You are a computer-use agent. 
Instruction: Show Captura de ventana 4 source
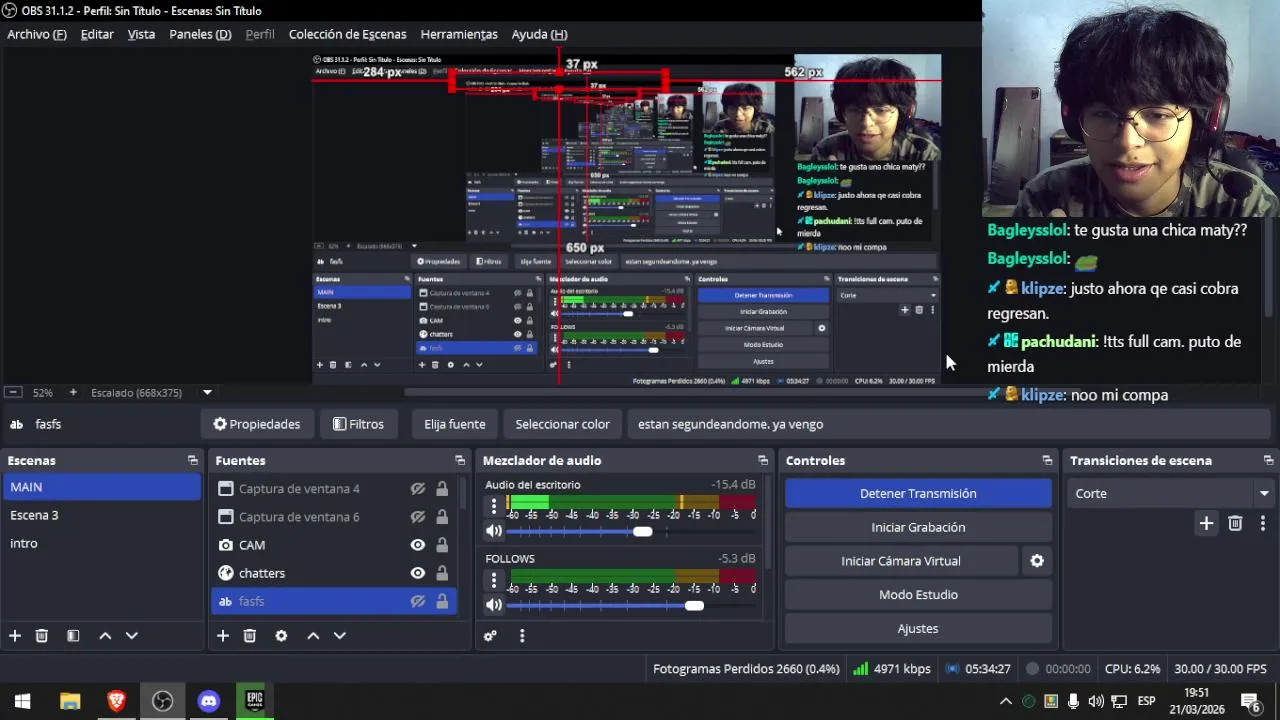[418, 489]
